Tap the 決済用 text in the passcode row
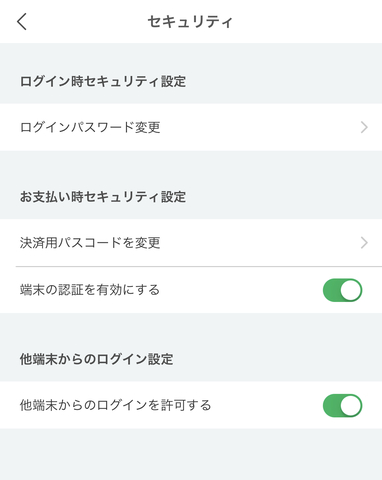Screen dimensions: 382x480 click(x=39, y=243)
